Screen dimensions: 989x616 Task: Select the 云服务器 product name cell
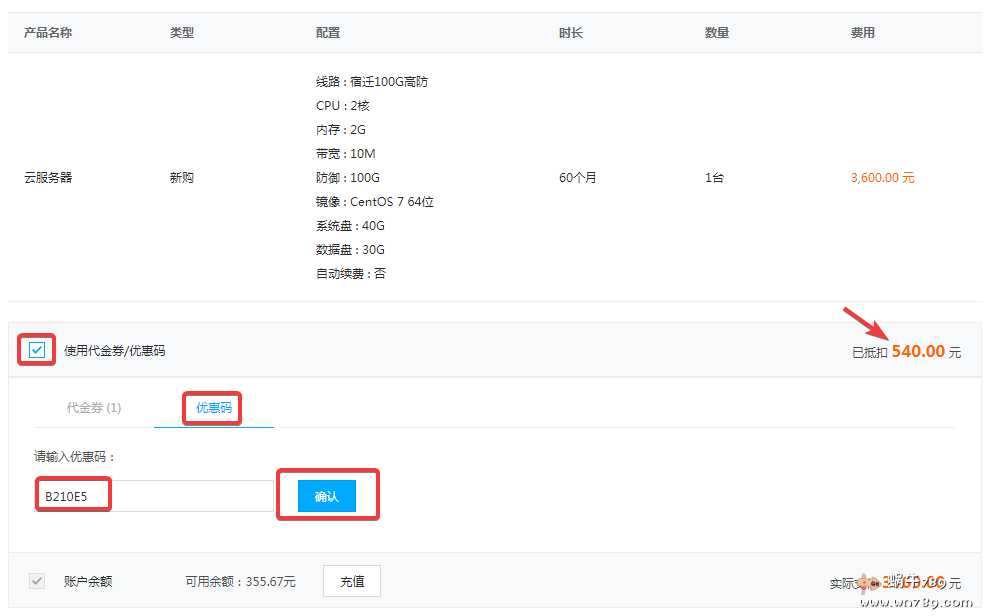[x=48, y=178]
